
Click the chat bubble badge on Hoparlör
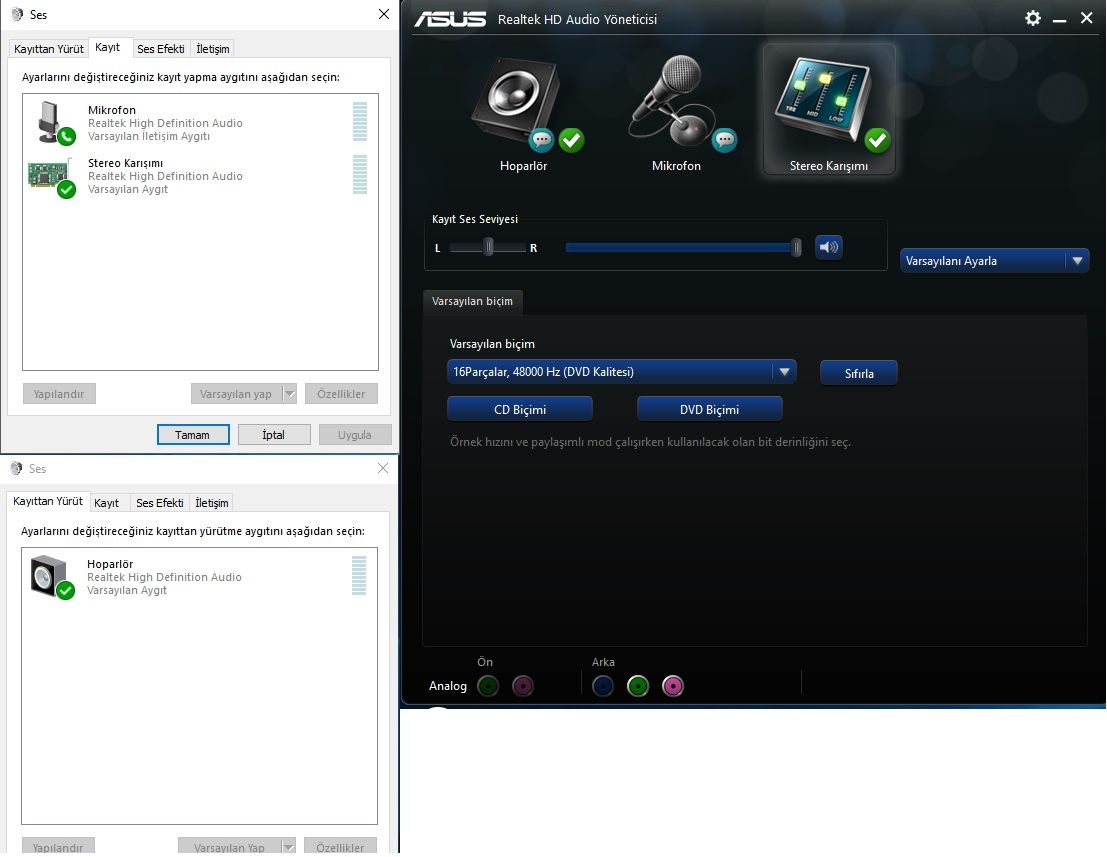click(x=541, y=140)
